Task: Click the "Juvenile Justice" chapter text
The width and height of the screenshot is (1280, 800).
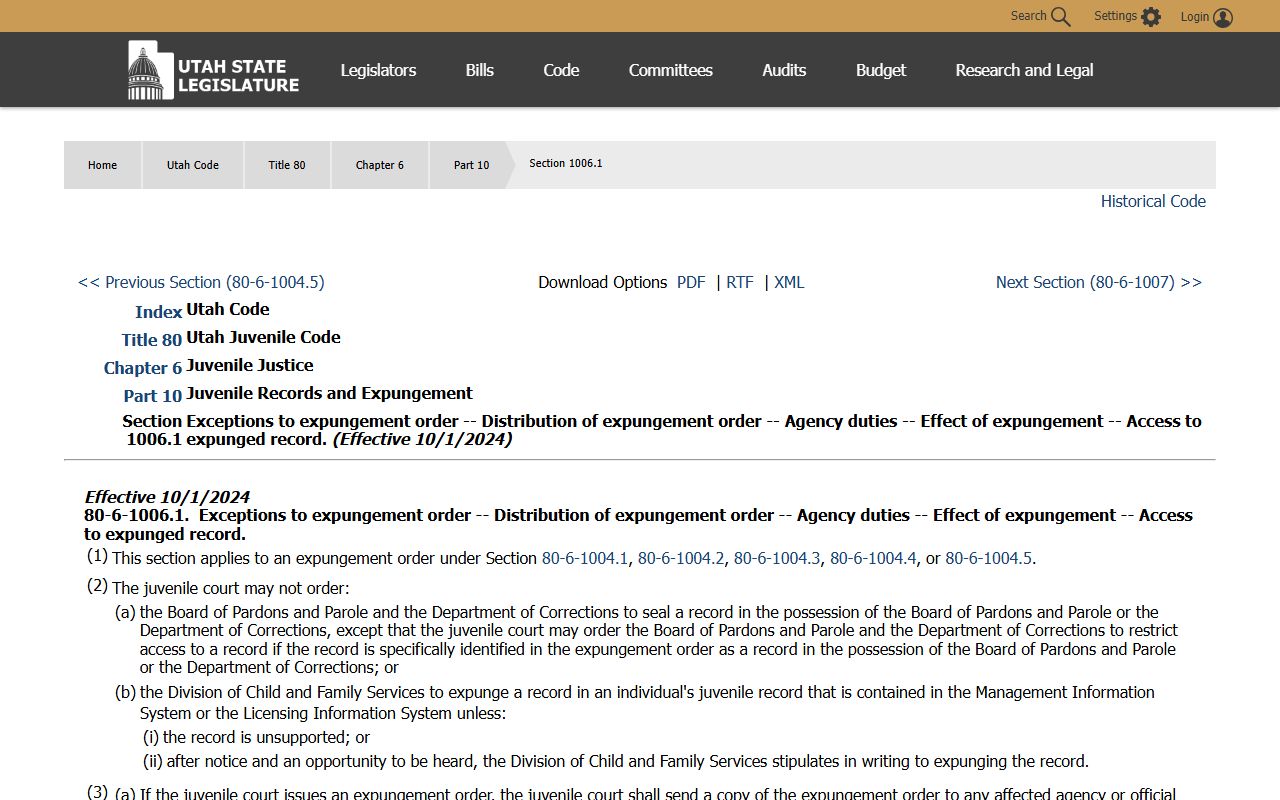Action: click(x=250, y=365)
